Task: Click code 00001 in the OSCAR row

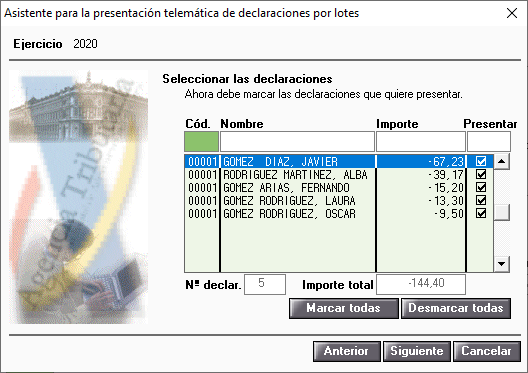Action: (x=203, y=214)
